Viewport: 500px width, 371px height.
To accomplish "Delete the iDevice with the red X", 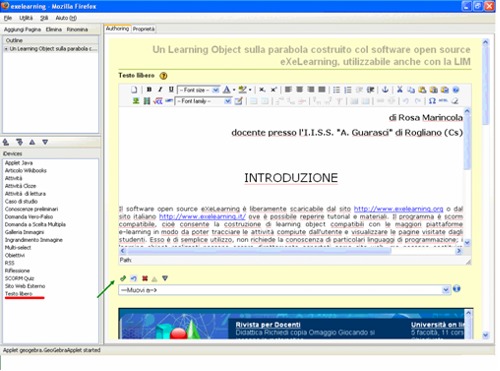I will pos(145,278).
